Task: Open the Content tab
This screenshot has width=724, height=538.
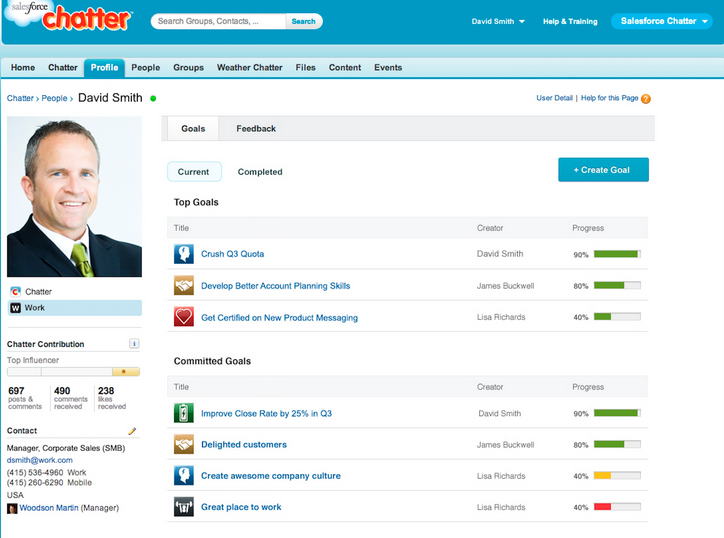Action: [345, 67]
